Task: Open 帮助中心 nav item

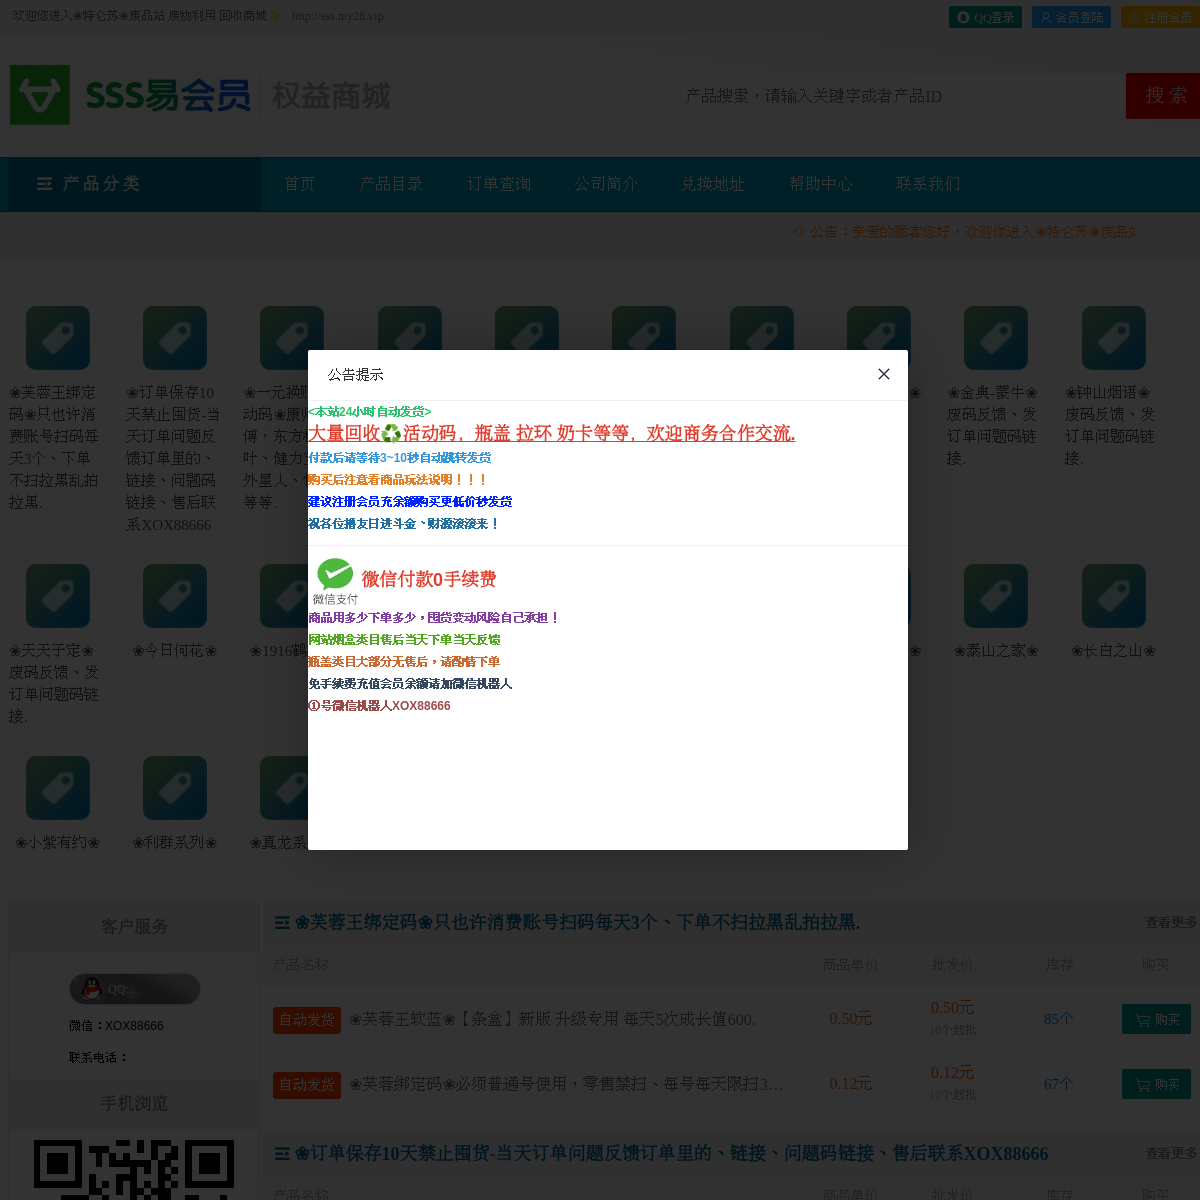Action: [821, 184]
